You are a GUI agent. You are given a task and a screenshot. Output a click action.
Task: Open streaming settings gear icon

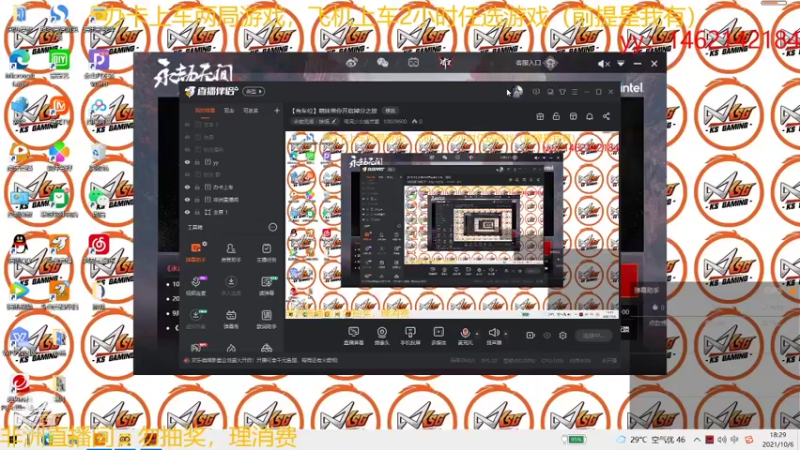[x=563, y=335]
